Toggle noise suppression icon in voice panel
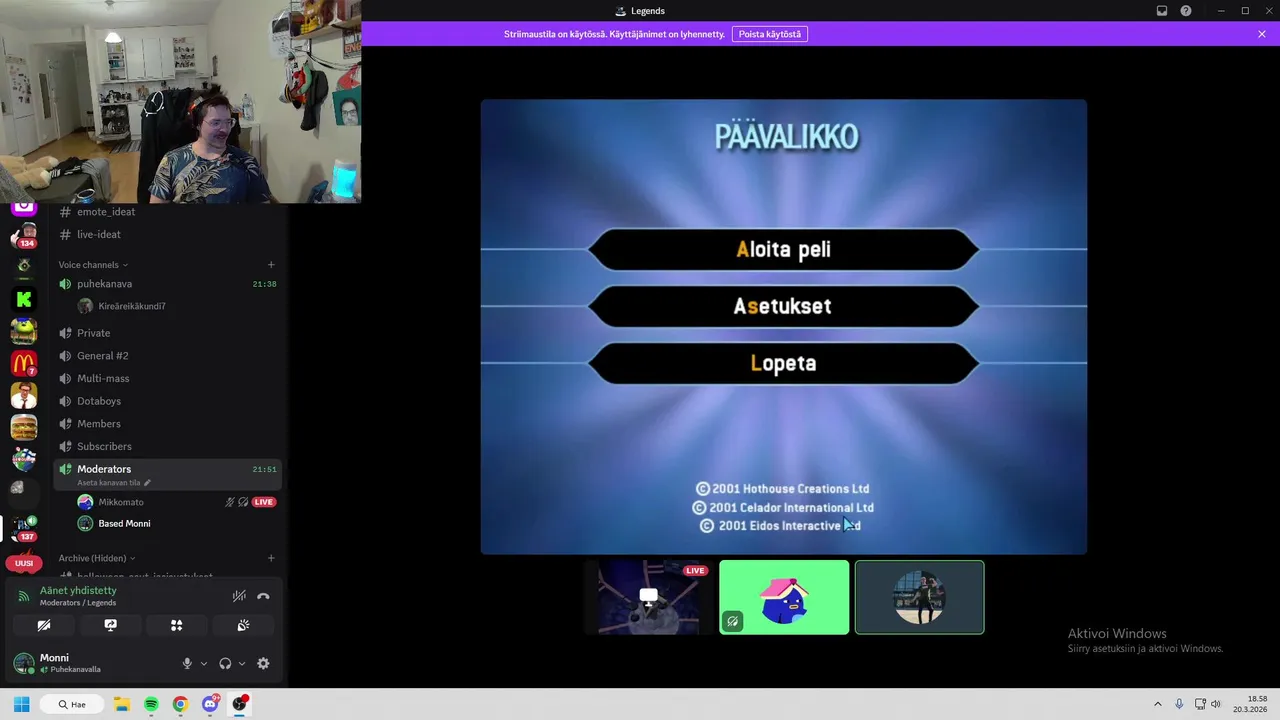This screenshot has width=1280, height=720. click(x=239, y=596)
